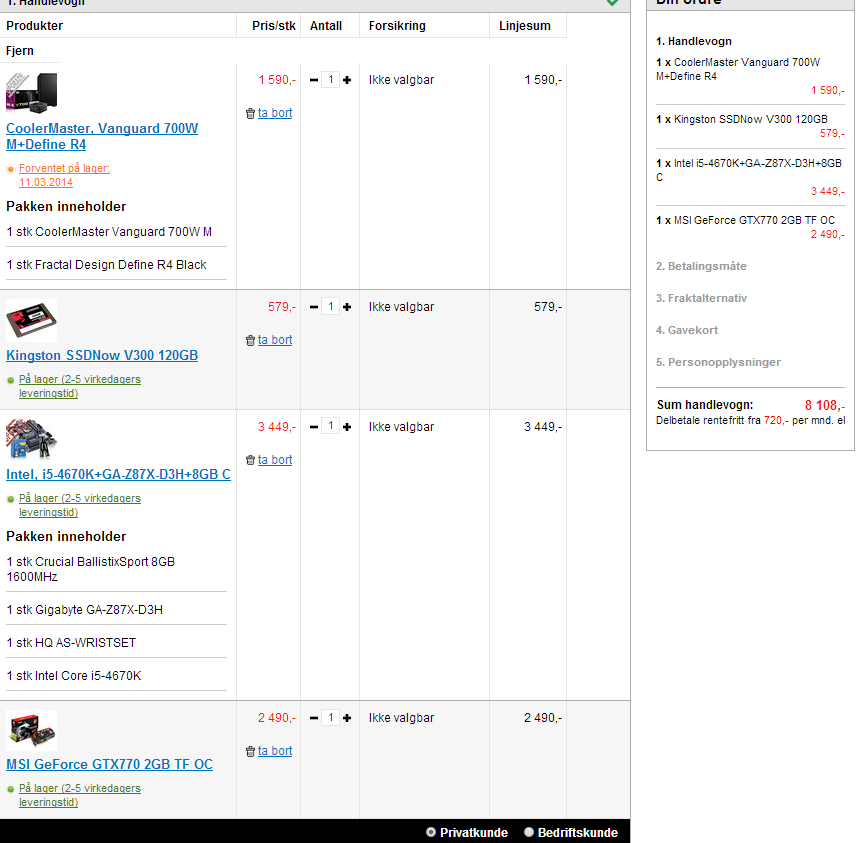Open MSI GeForce På lager delivery link
Viewport: 863px width, 843px height.
click(80, 795)
